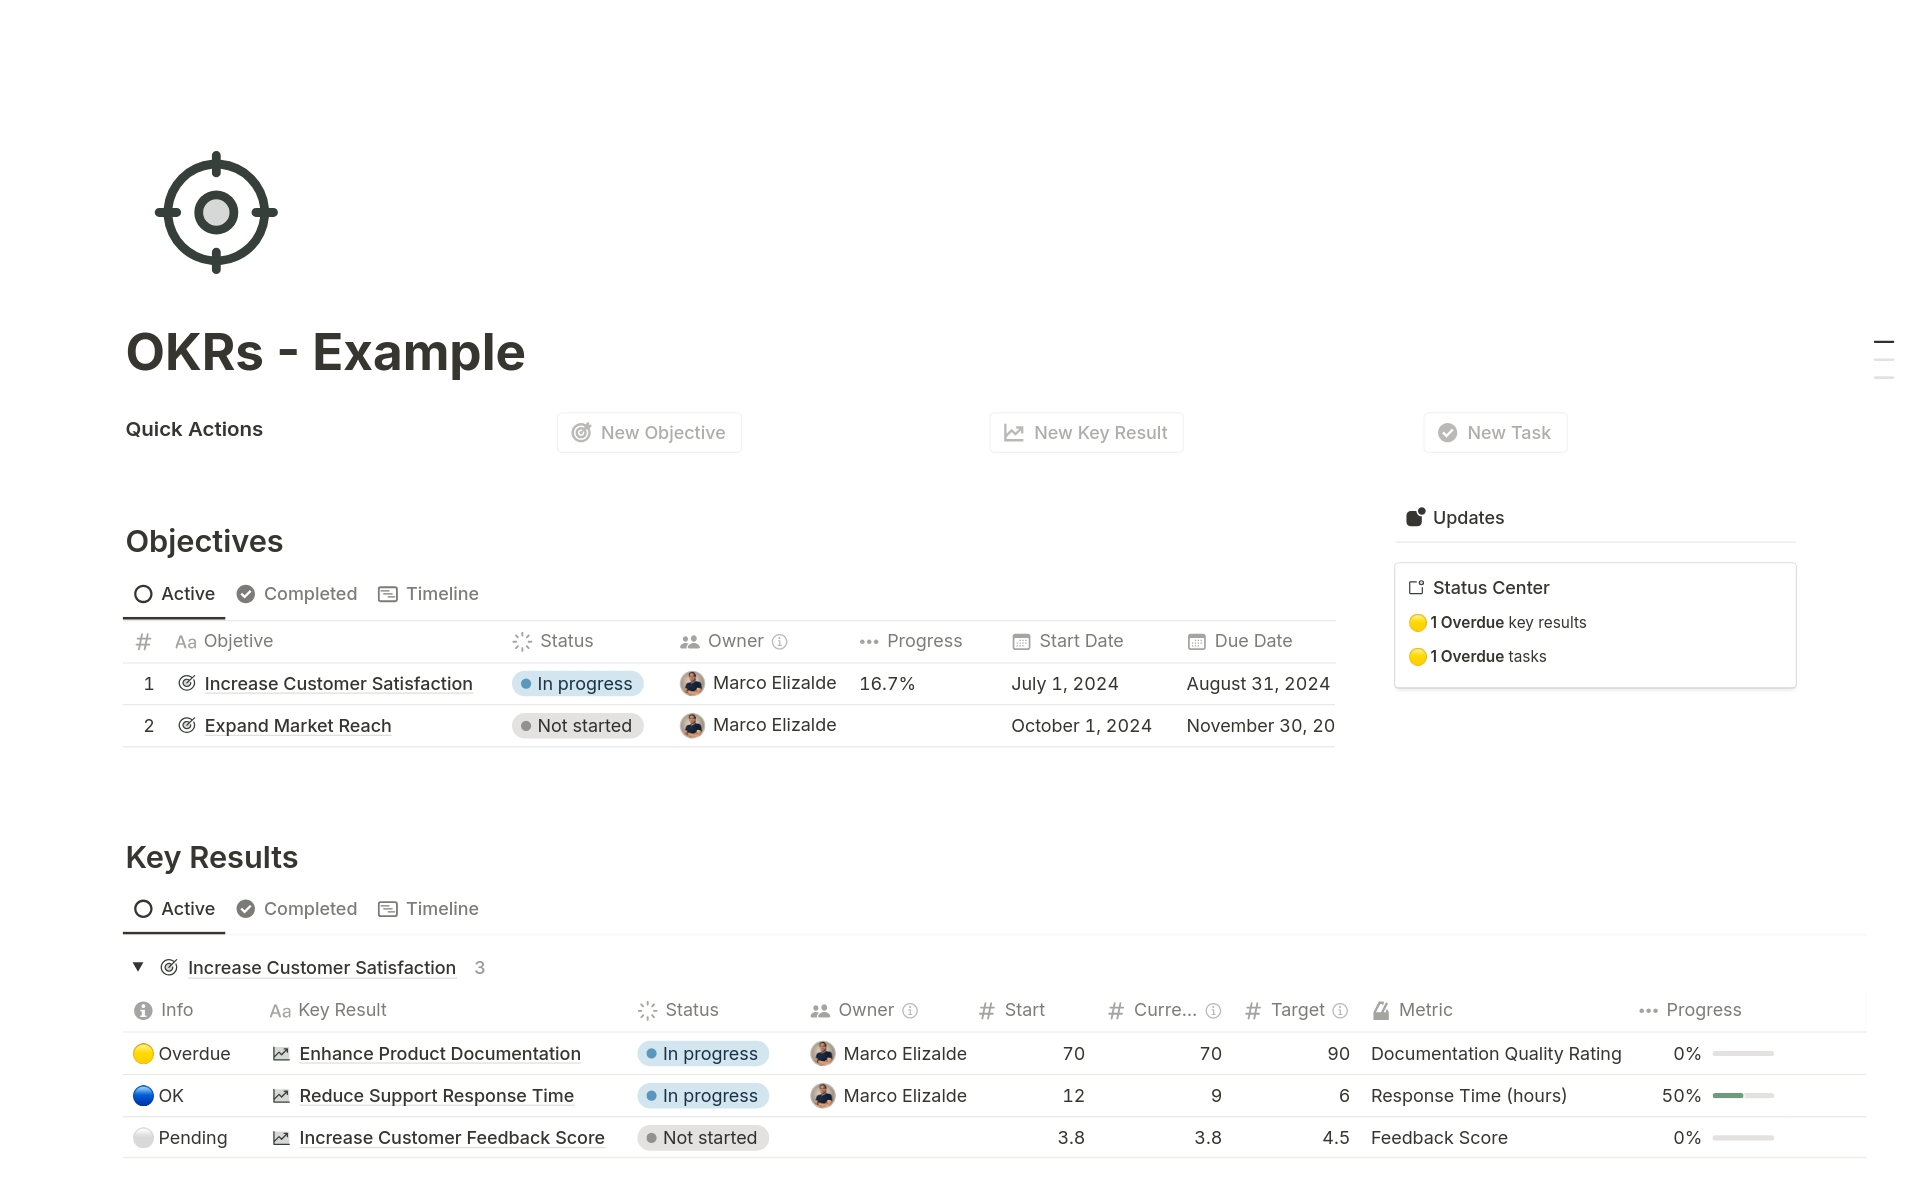The height and width of the screenshot is (1199, 1920).
Task: Switch to Completed tab in Objectives
Action: (x=297, y=594)
